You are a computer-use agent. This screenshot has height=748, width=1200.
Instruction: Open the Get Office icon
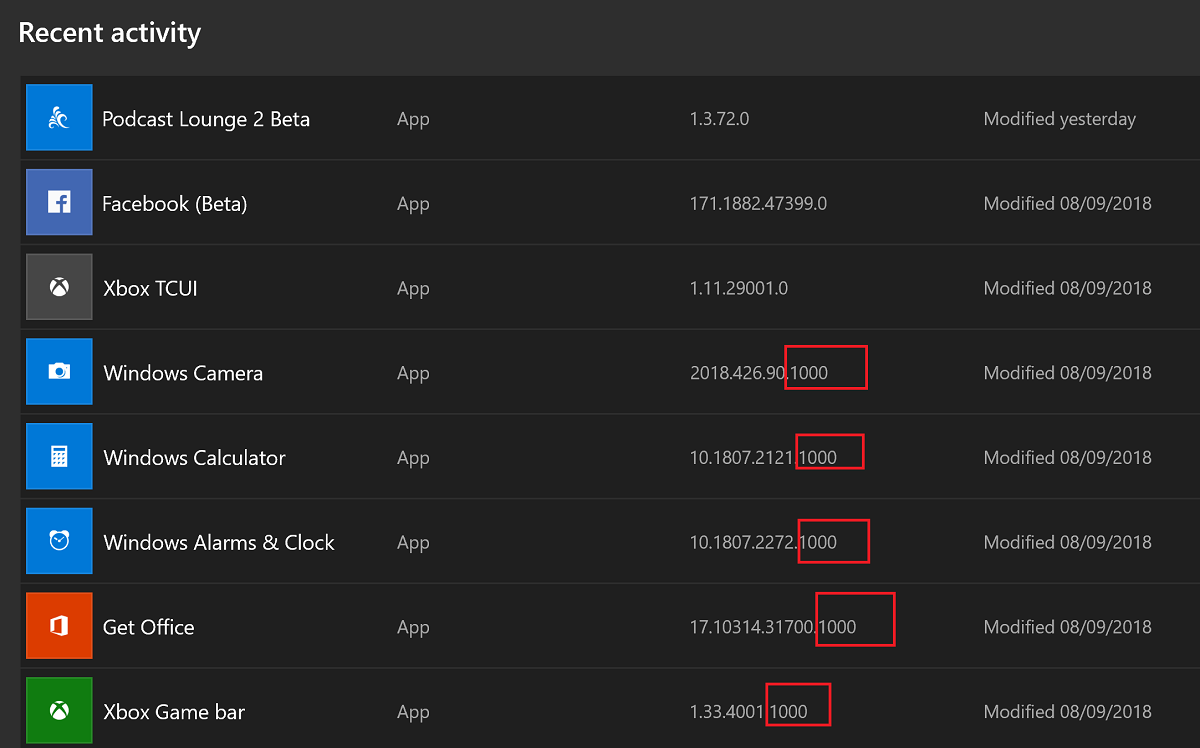pos(59,627)
